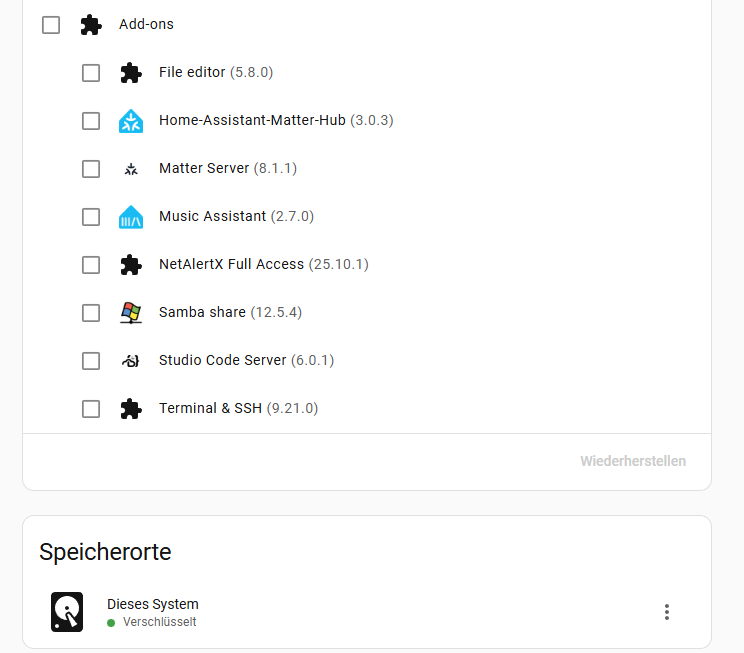Screen dimensions: 744x653
Task: Click the Samba share icon
Action: tap(131, 313)
